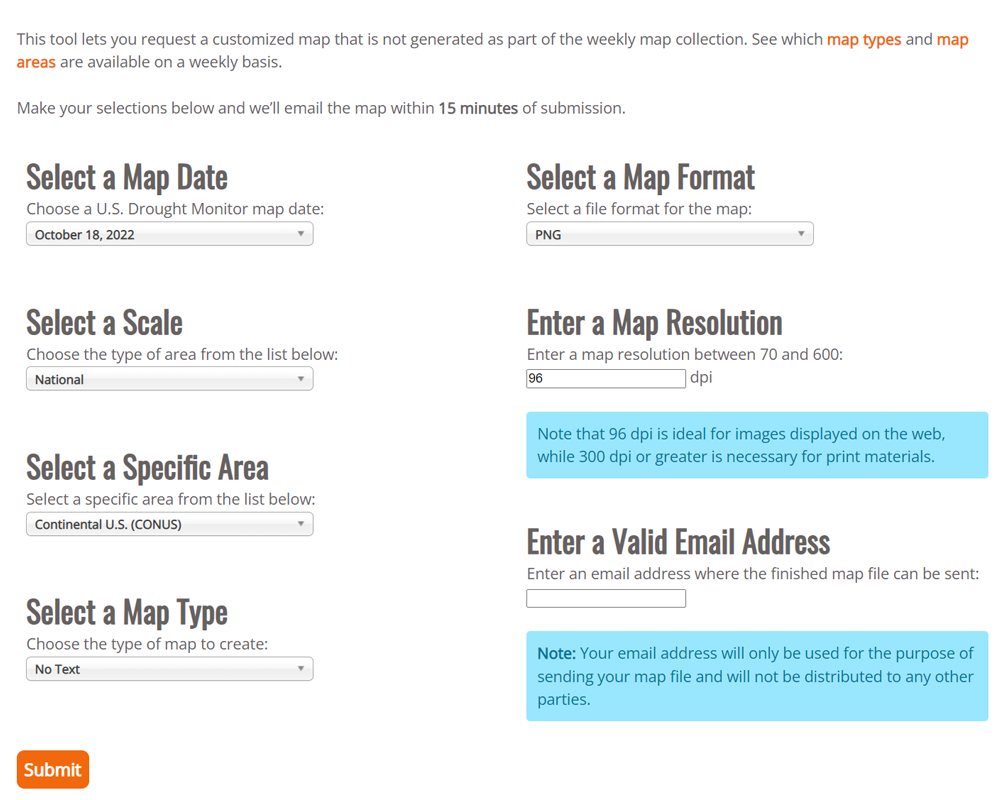The image size is (1000, 800).
Task: Click the arrow on the map date selector
Action: pyautogui.click(x=300, y=234)
